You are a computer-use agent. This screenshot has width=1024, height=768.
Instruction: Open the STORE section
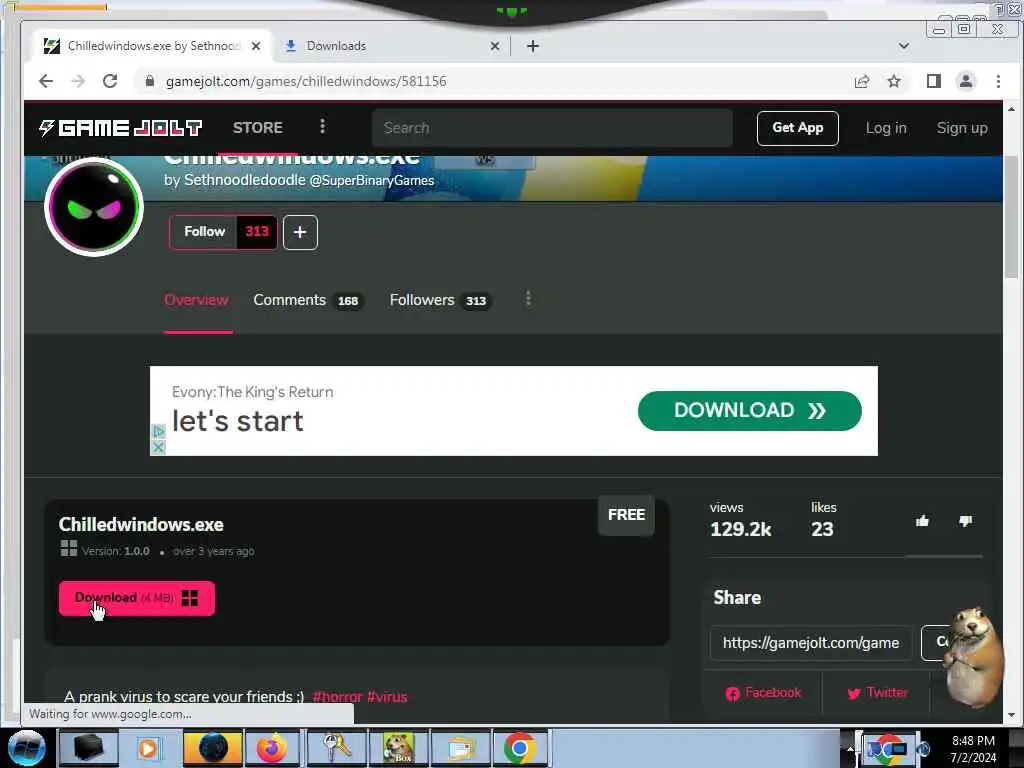coord(258,128)
